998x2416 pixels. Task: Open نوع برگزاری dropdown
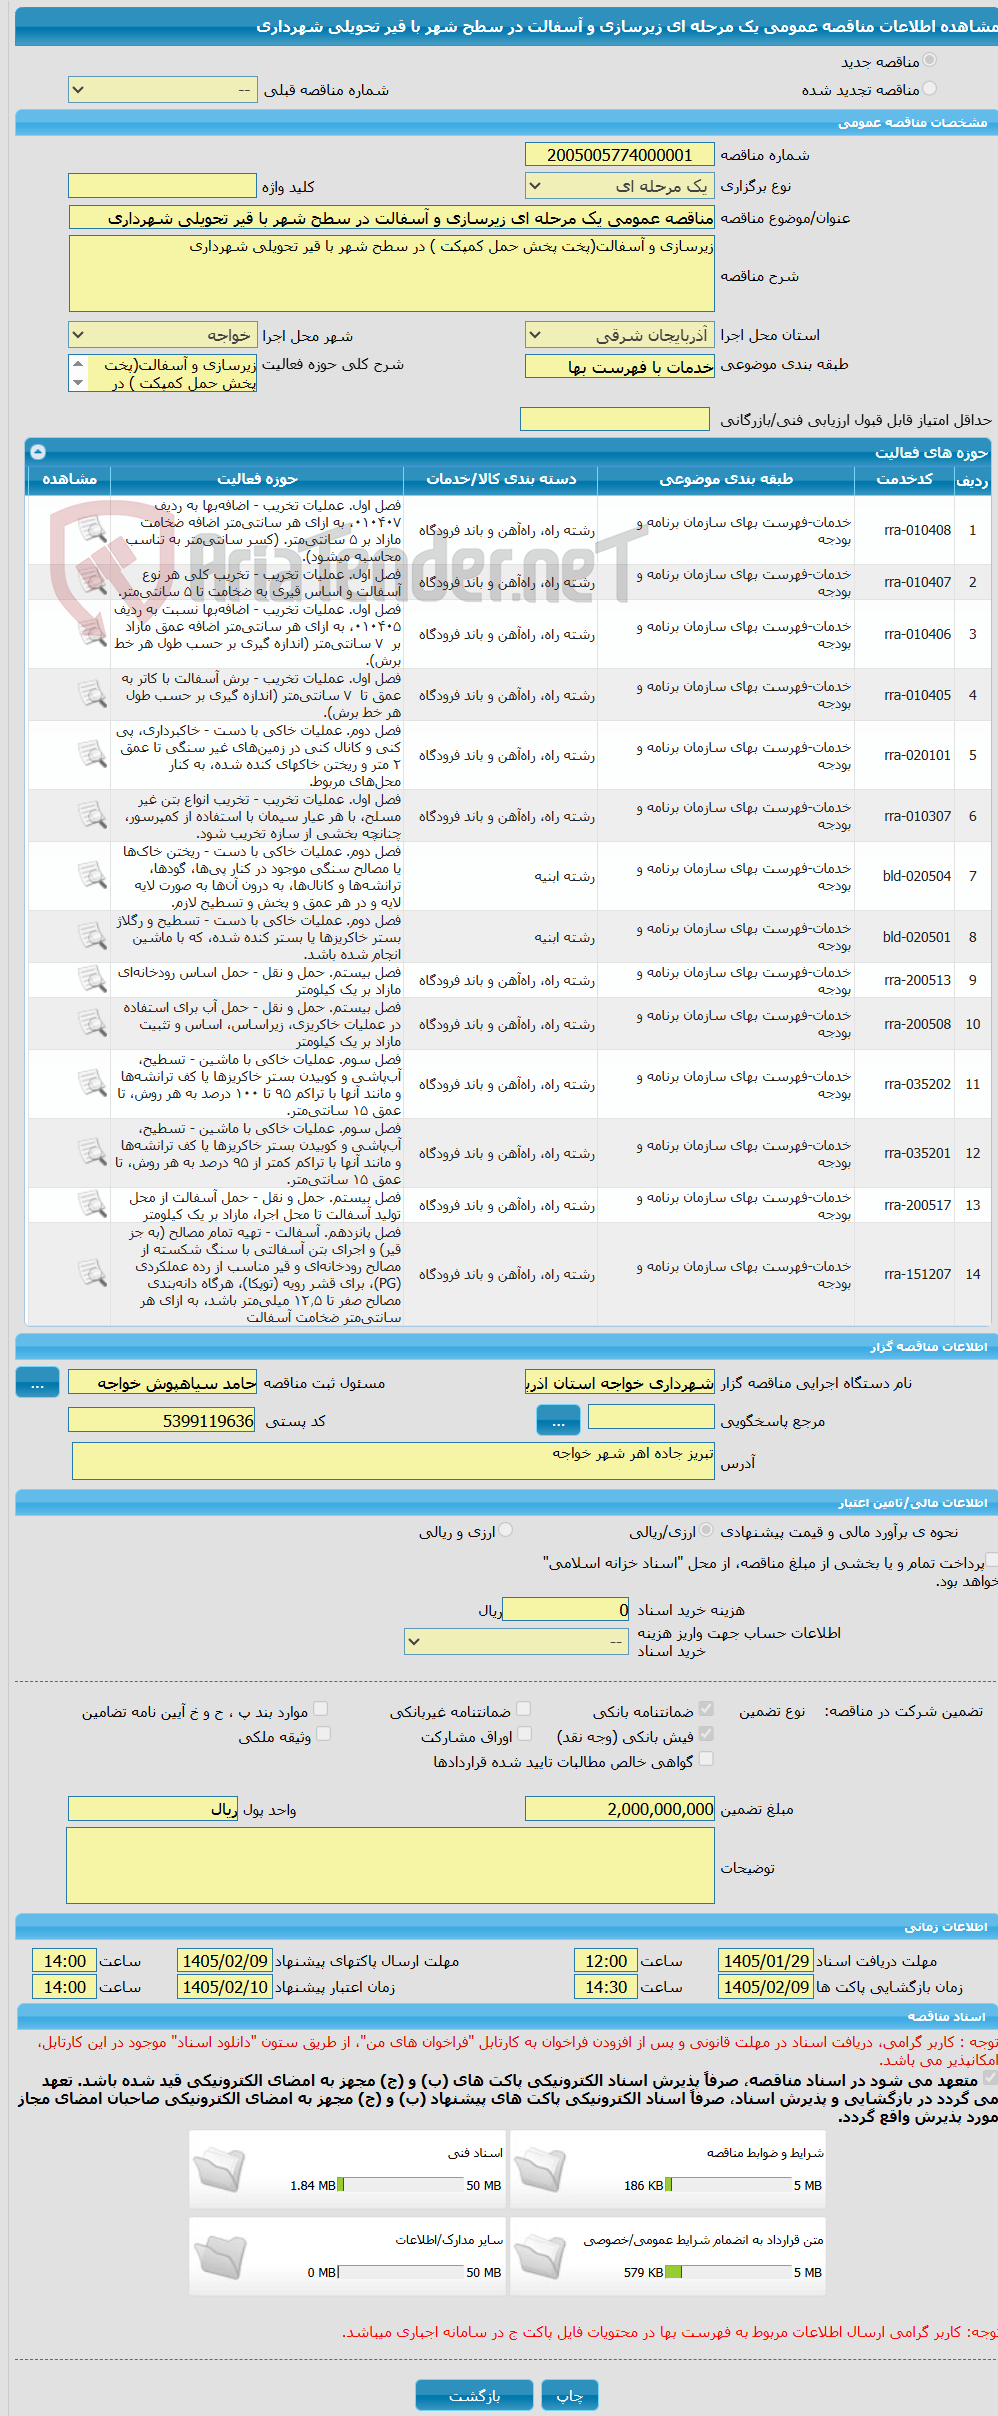click(619, 186)
